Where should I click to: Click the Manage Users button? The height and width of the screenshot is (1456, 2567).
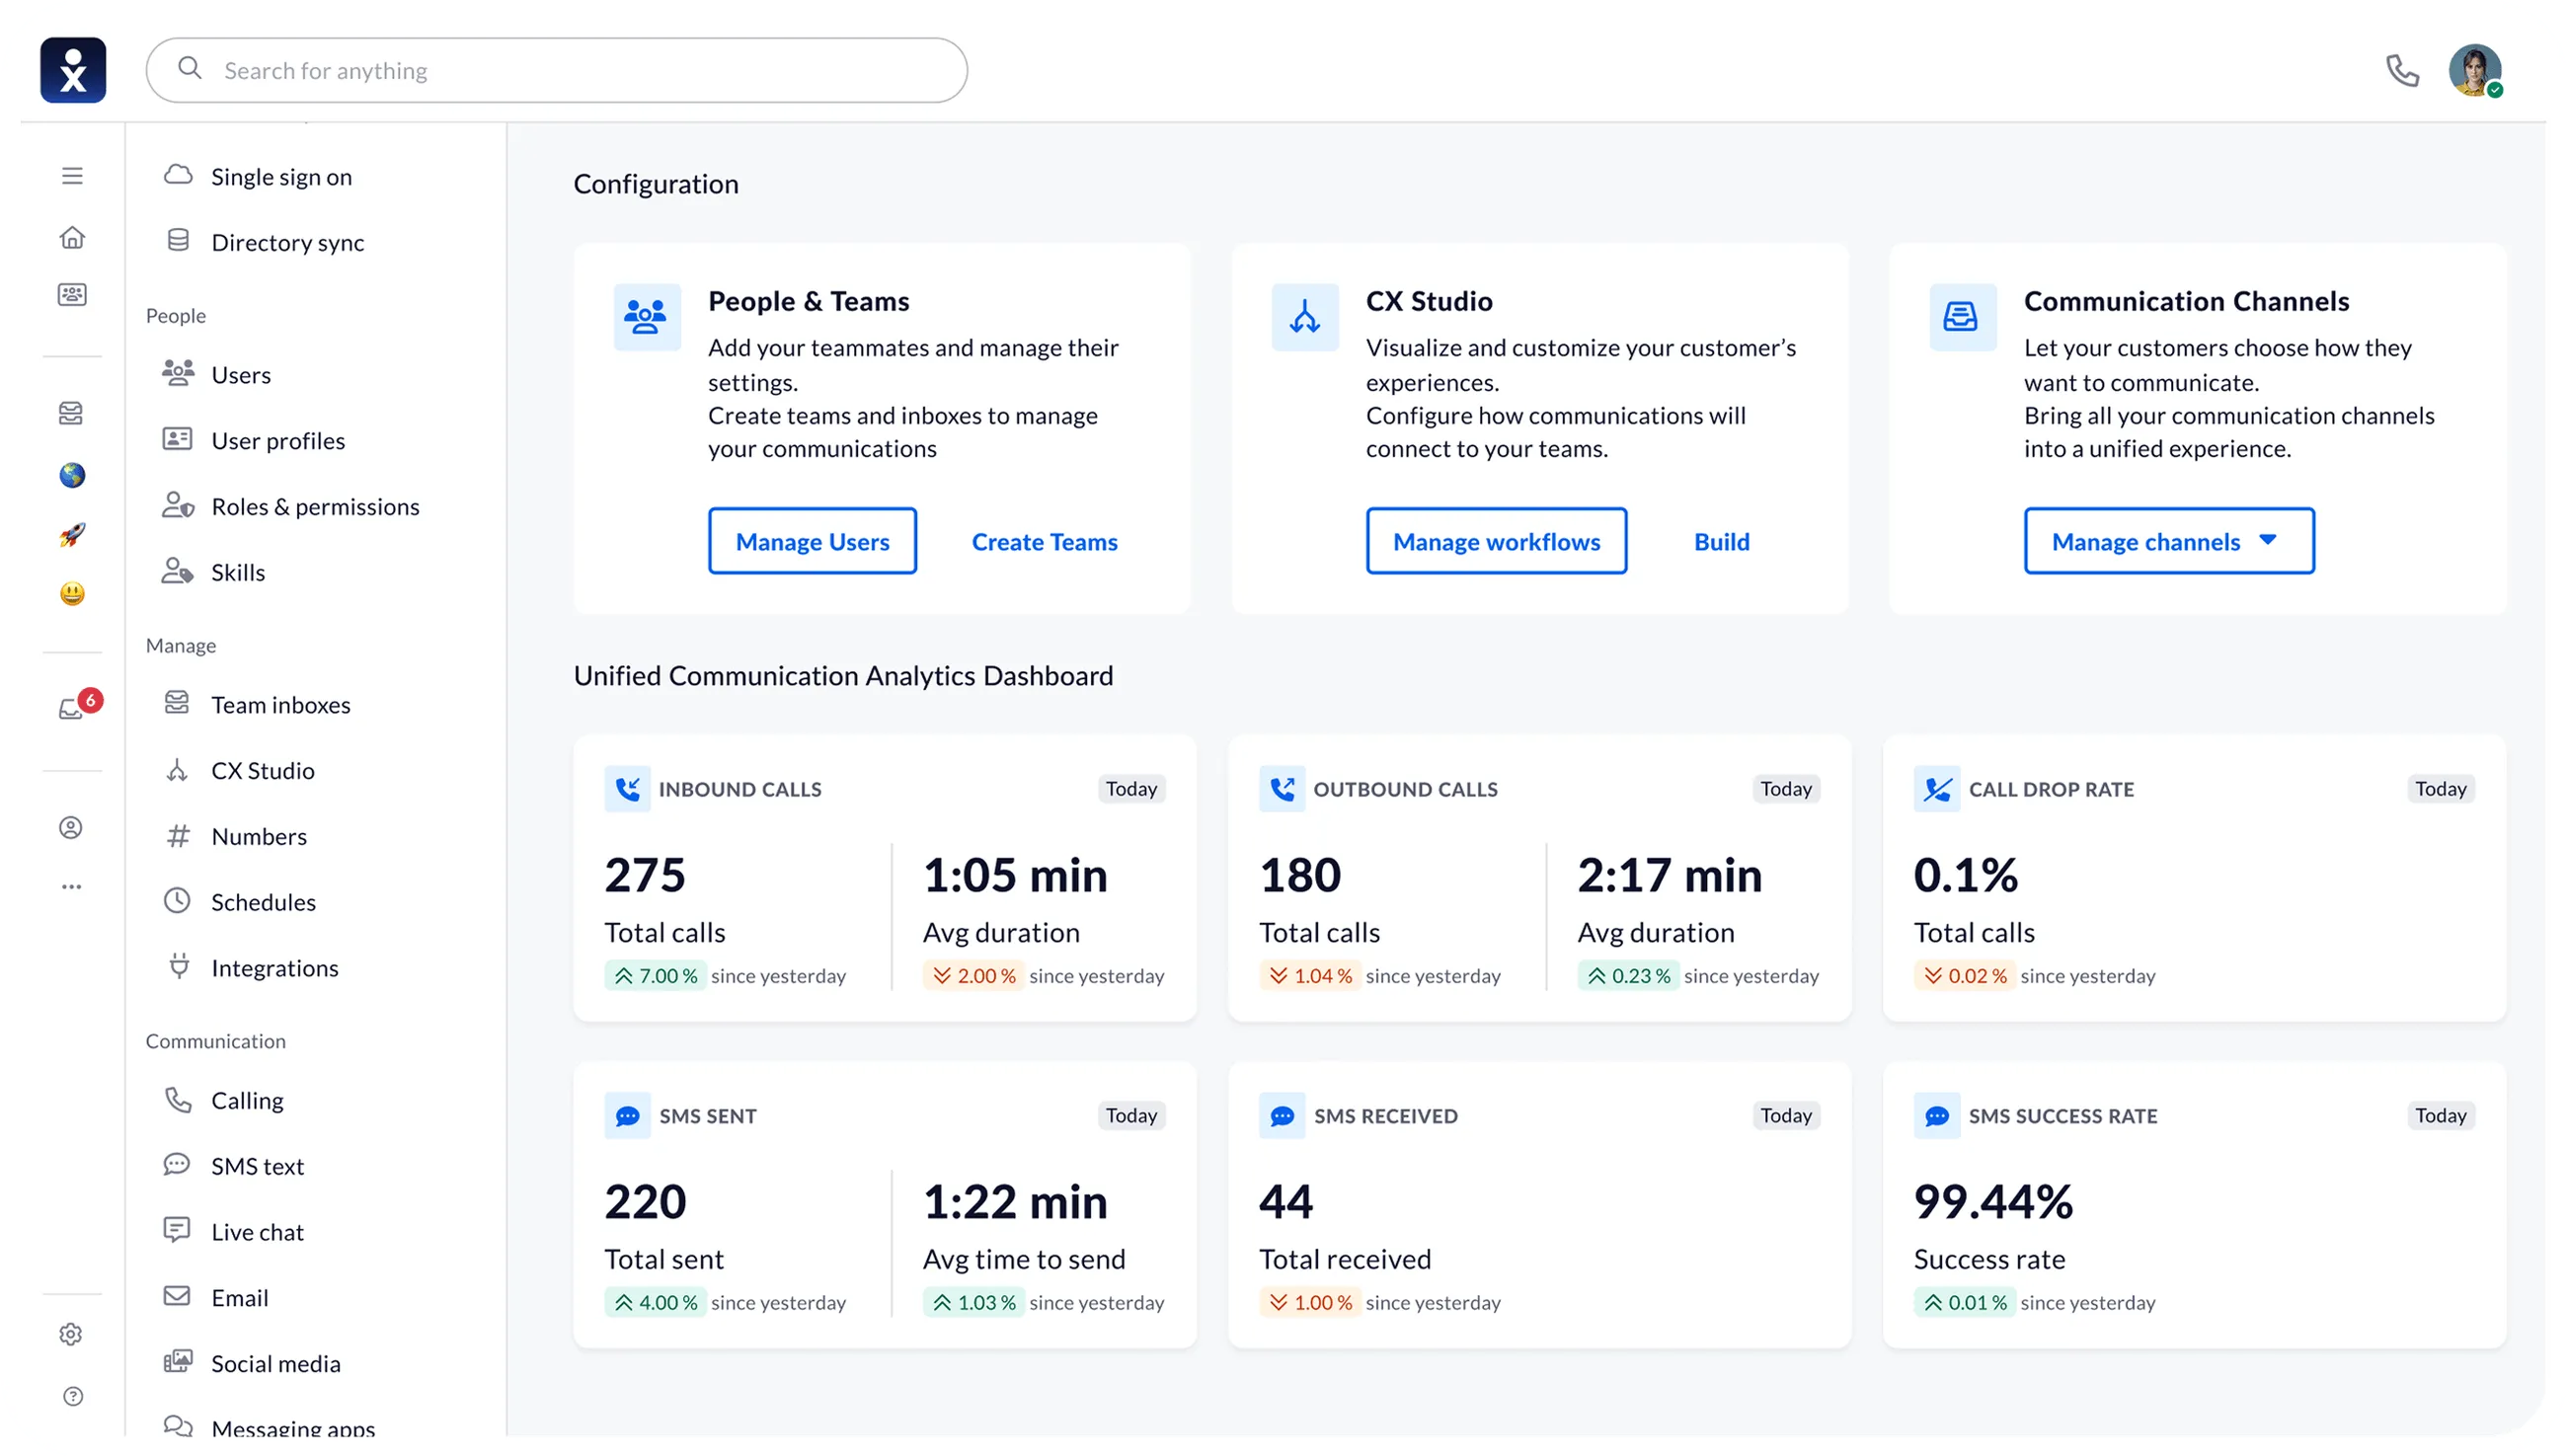[x=812, y=541]
